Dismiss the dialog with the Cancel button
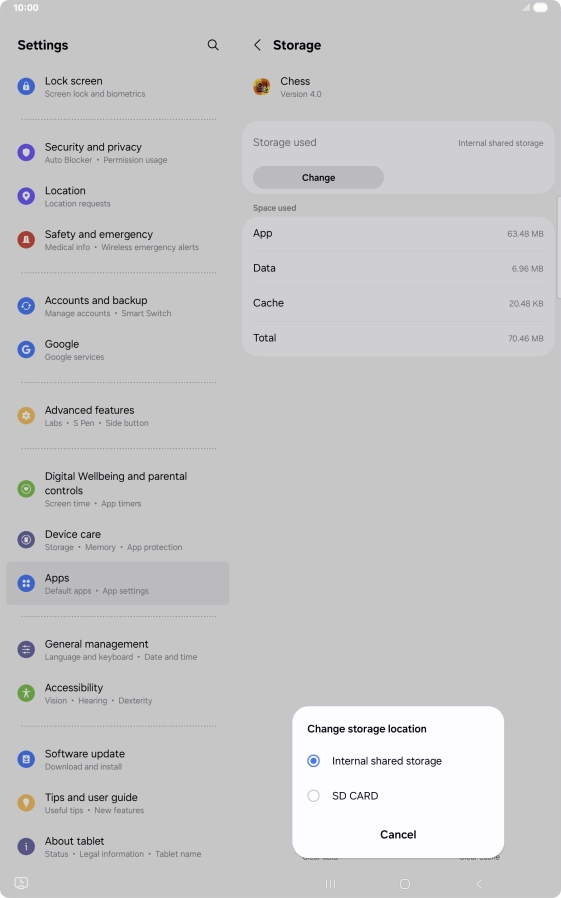 click(398, 834)
